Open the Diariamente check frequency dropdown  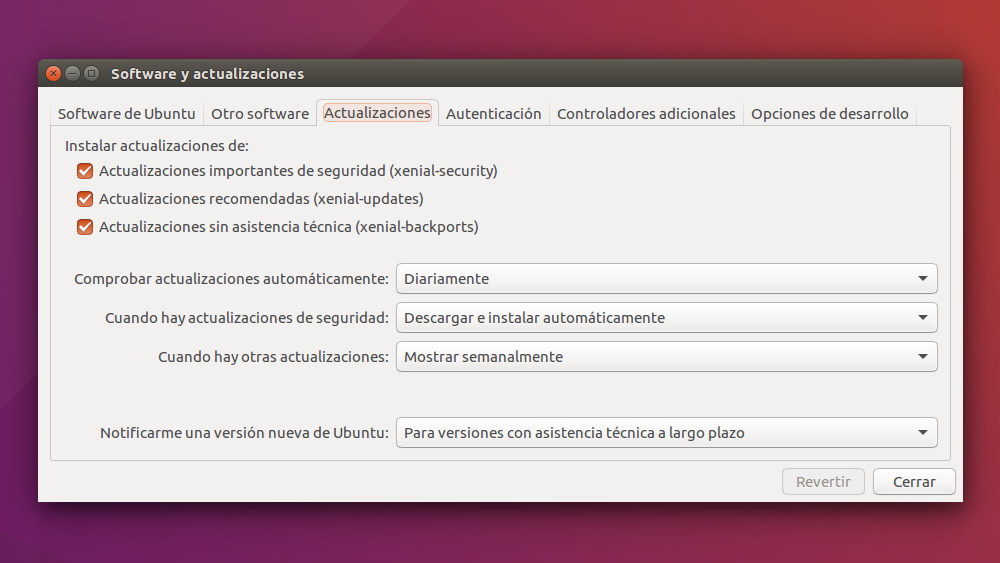(666, 279)
